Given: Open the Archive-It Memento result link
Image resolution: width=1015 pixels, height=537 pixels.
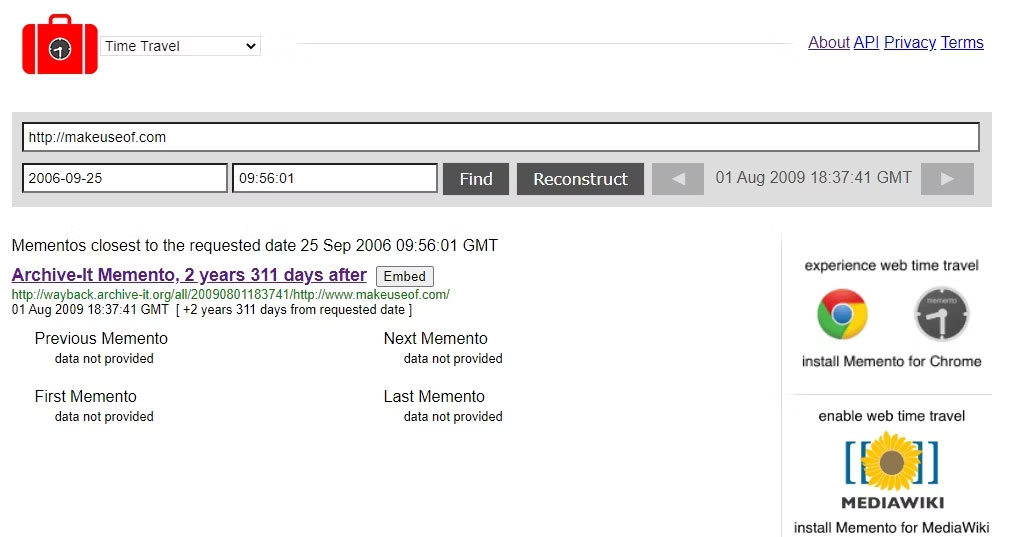Looking at the screenshot, I should (x=189, y=275).
